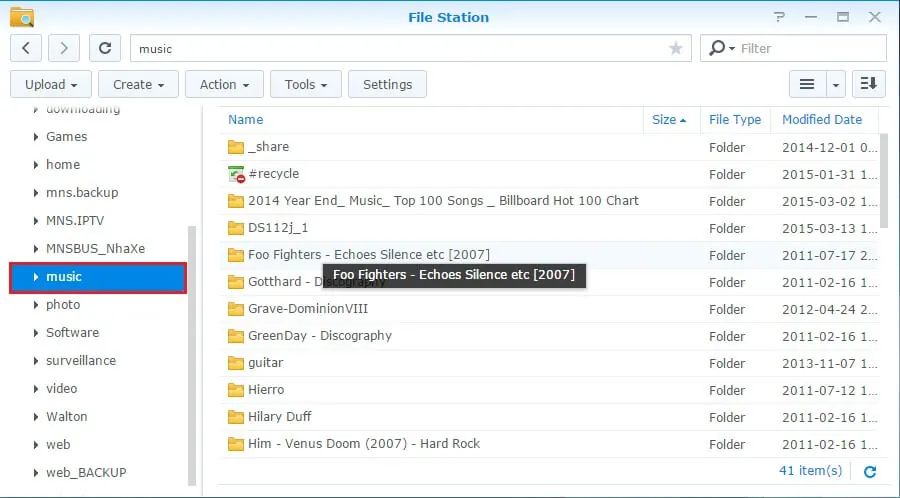Click the File Station help question mark
The image size is (900, 498).
(x=779, y=17)
